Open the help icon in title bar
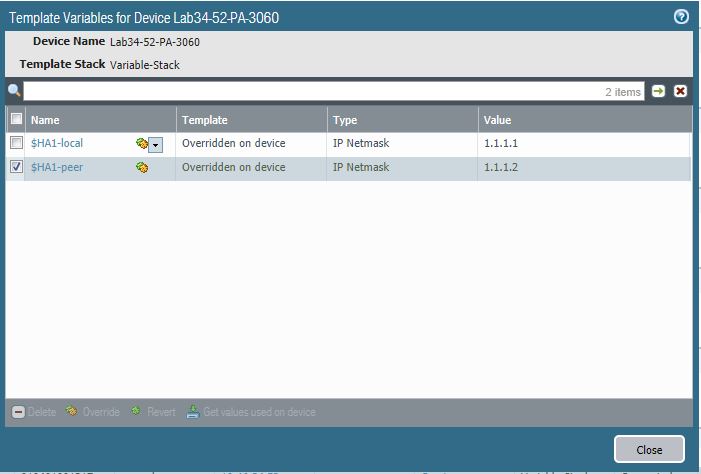This screenshot has height=474, width=701. click(x=681, y=17)
